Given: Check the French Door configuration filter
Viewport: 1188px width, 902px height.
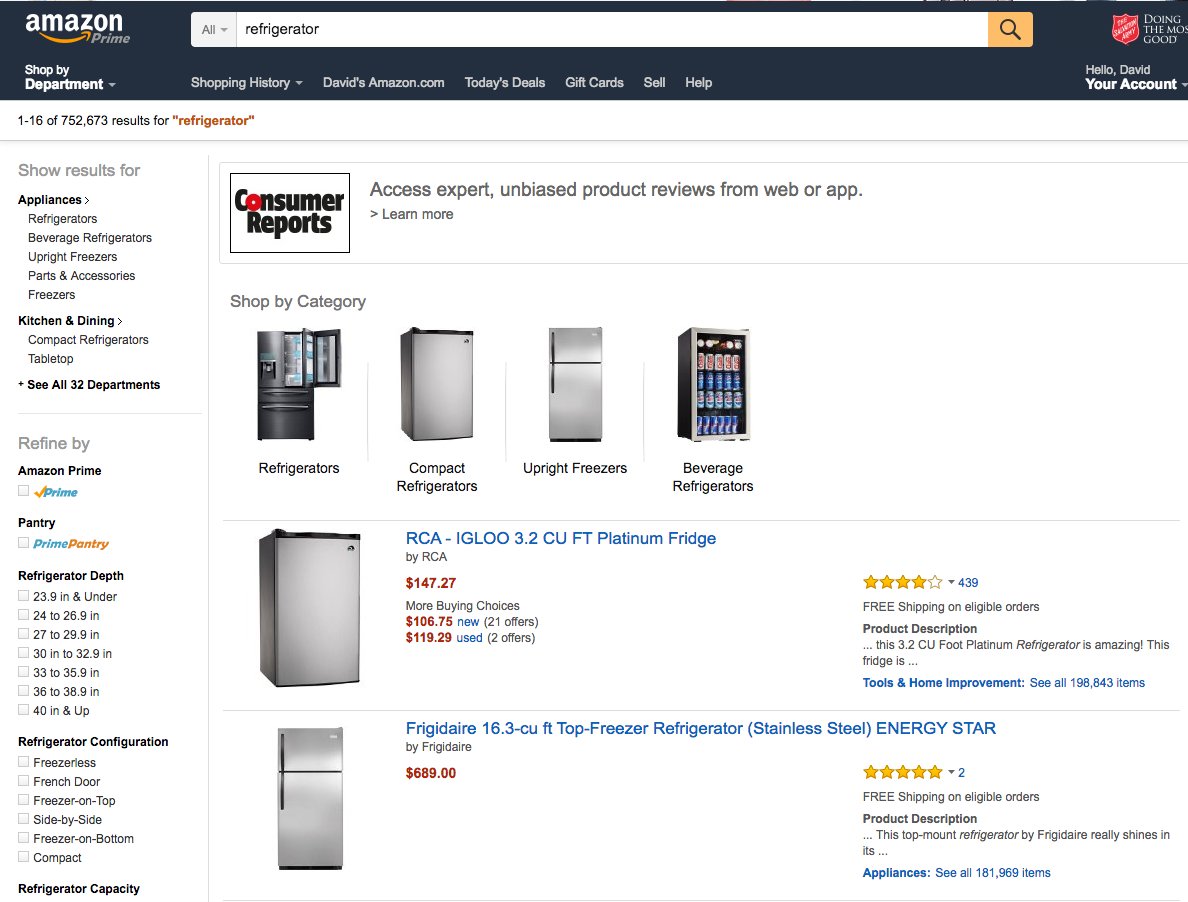Looking at the screenshot, I should point(24,781).
